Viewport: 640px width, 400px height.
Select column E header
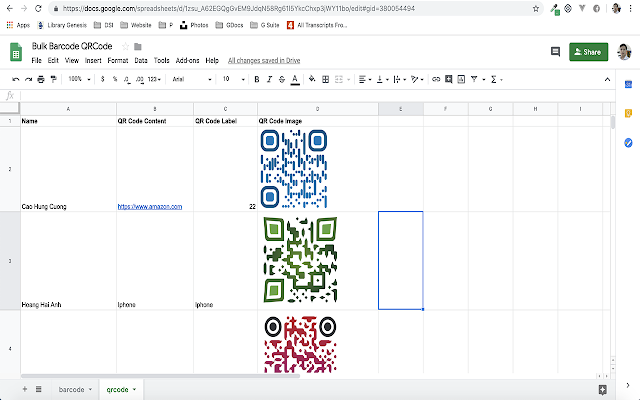click(400, 109)
